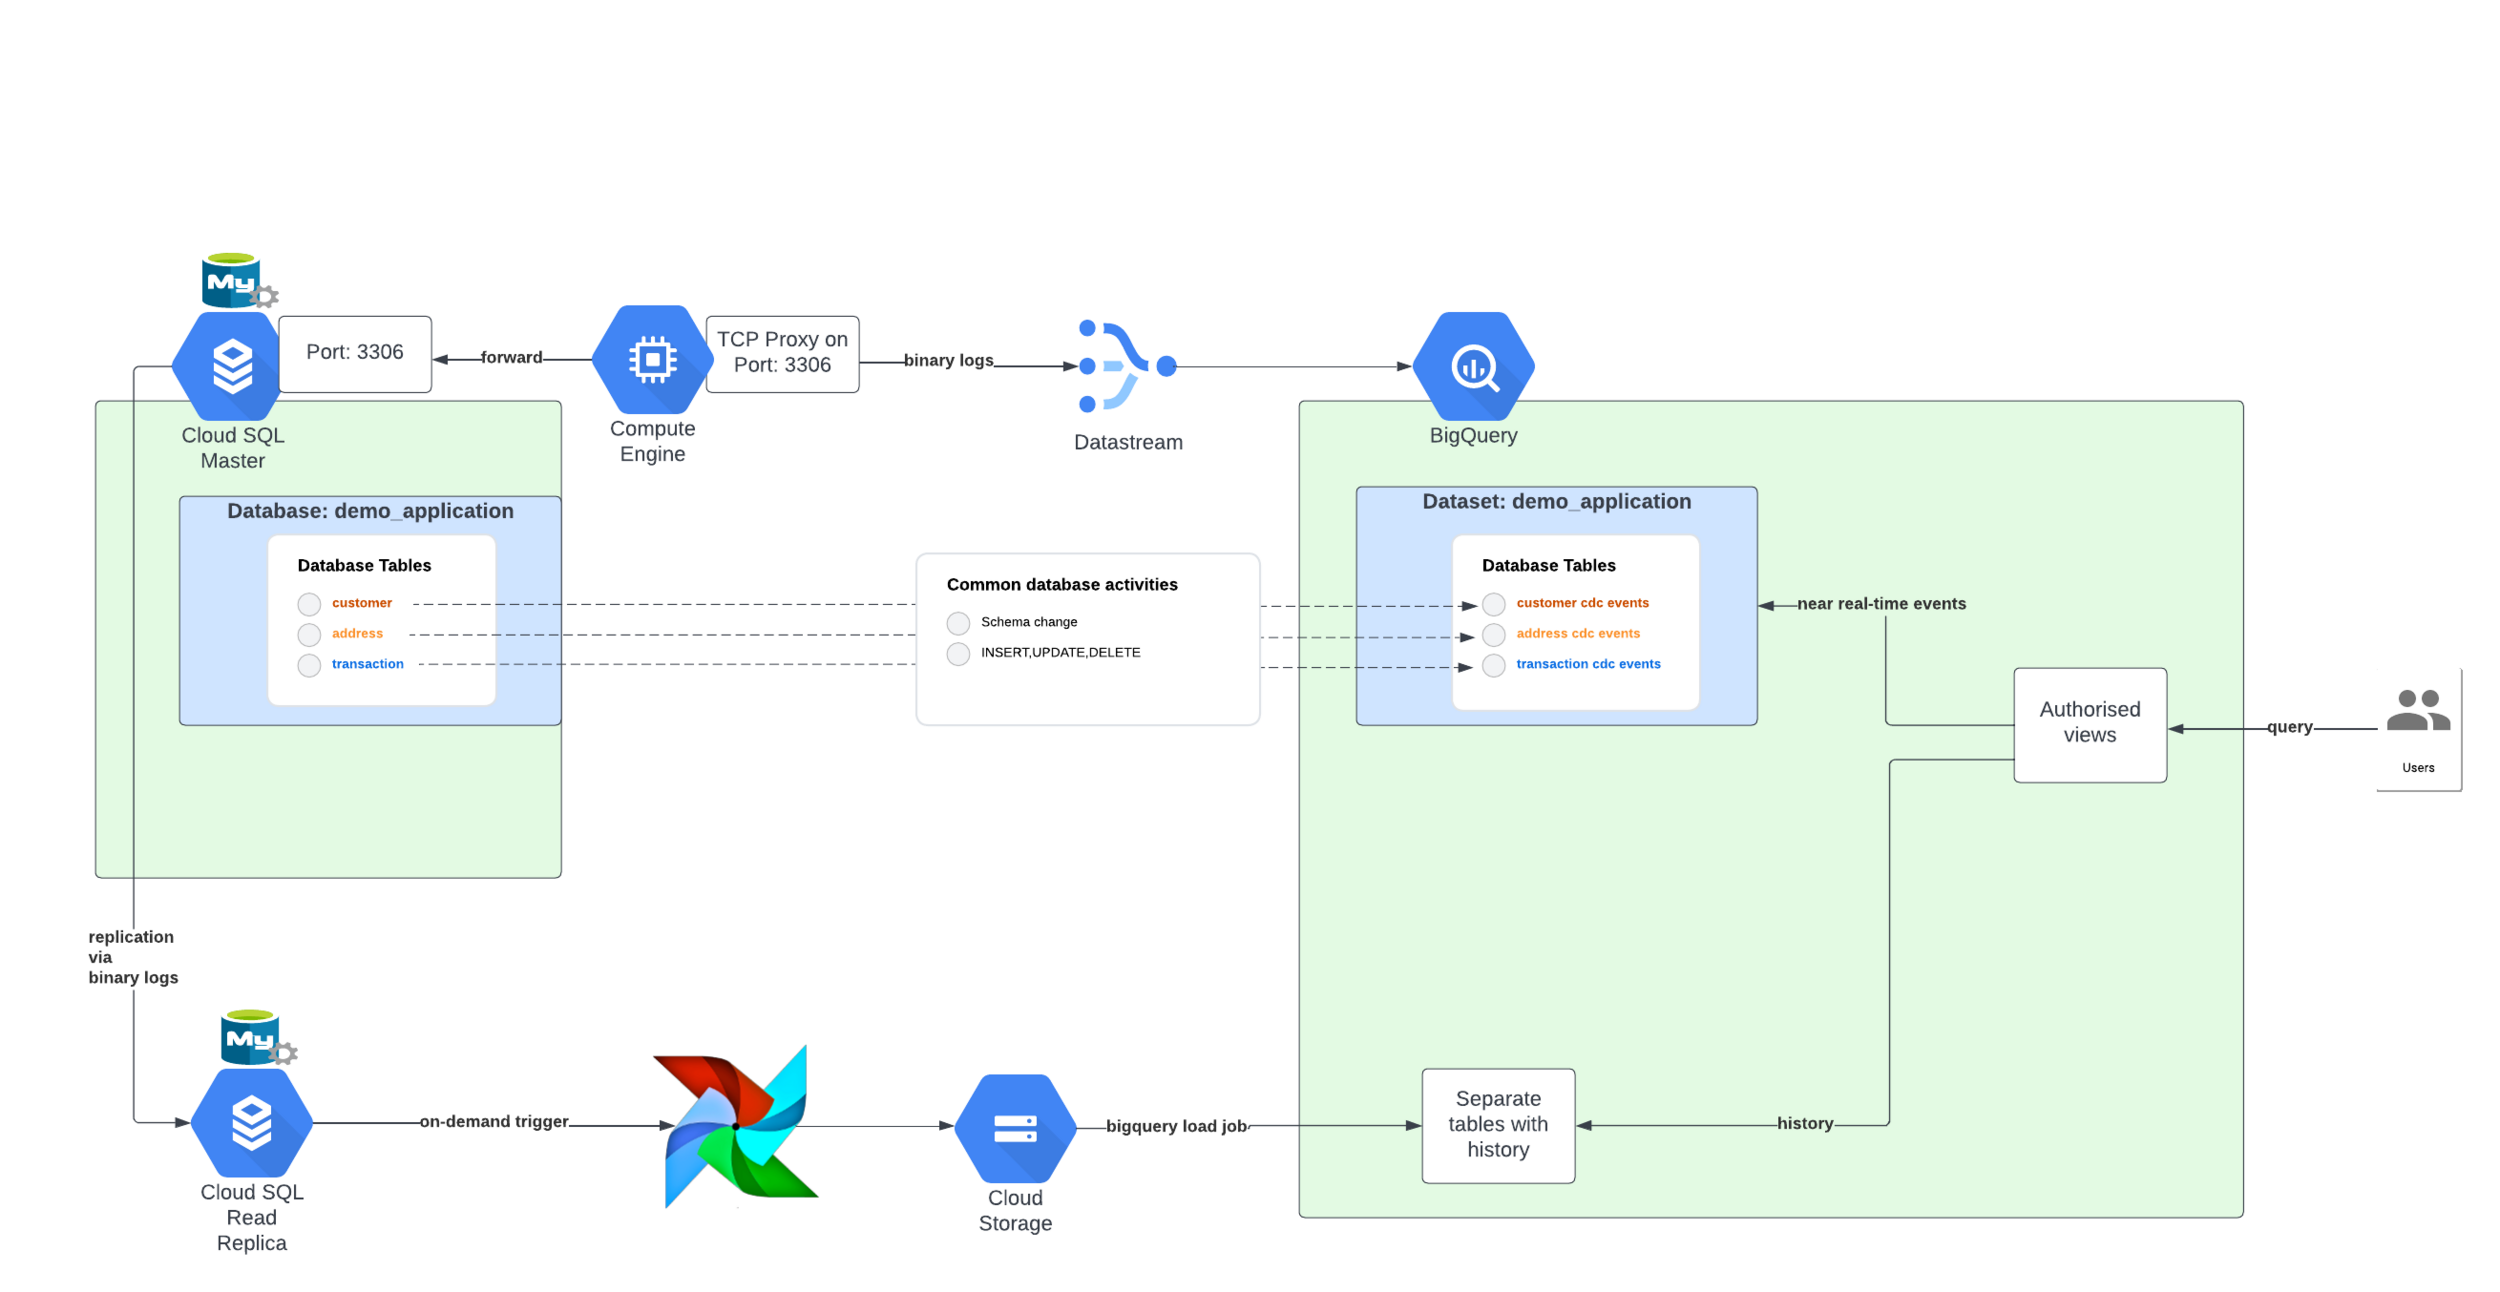
Task: Select the BigQuery hexagon icon
Action: click(x=1472, y=366)
